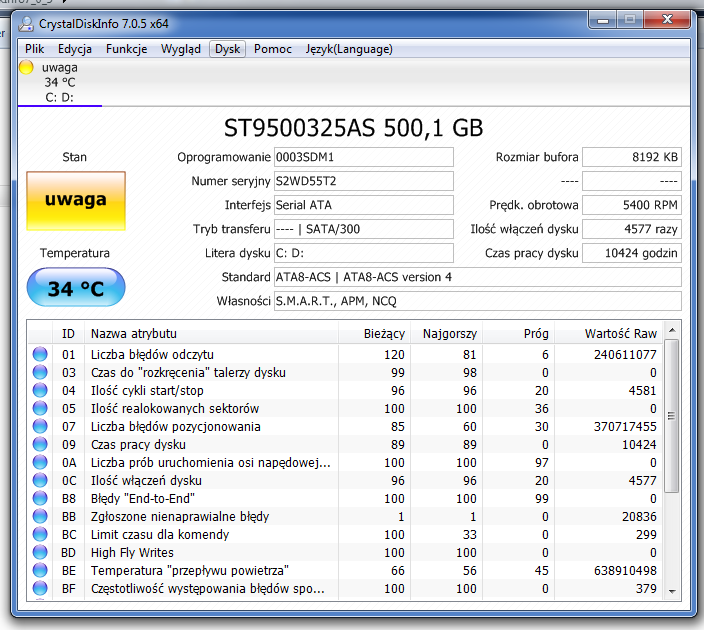Image resolution: width=704 pixels, height=630 pixels.
Task: Click the SATA/300 transfer mode field
Action: (364, 229)
